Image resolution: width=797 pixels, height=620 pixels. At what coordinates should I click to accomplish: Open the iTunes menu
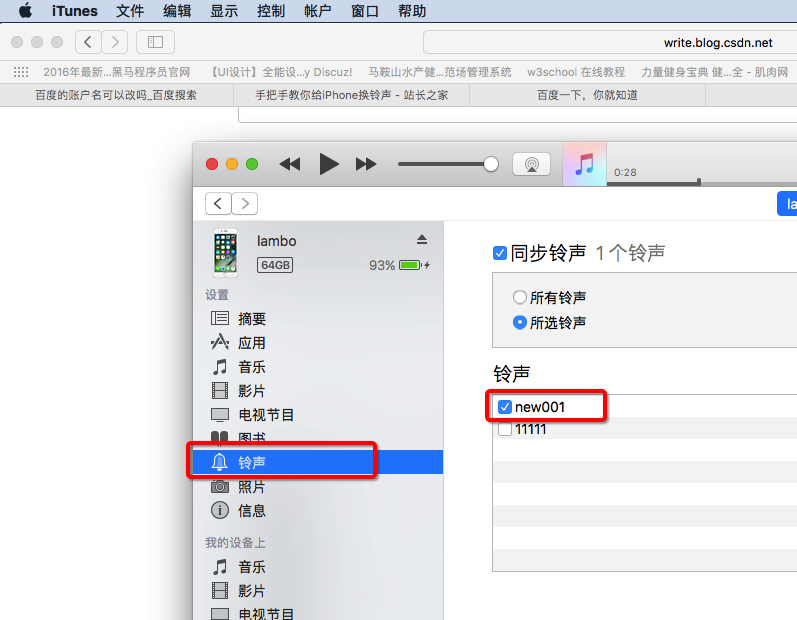tap(74, 11)
